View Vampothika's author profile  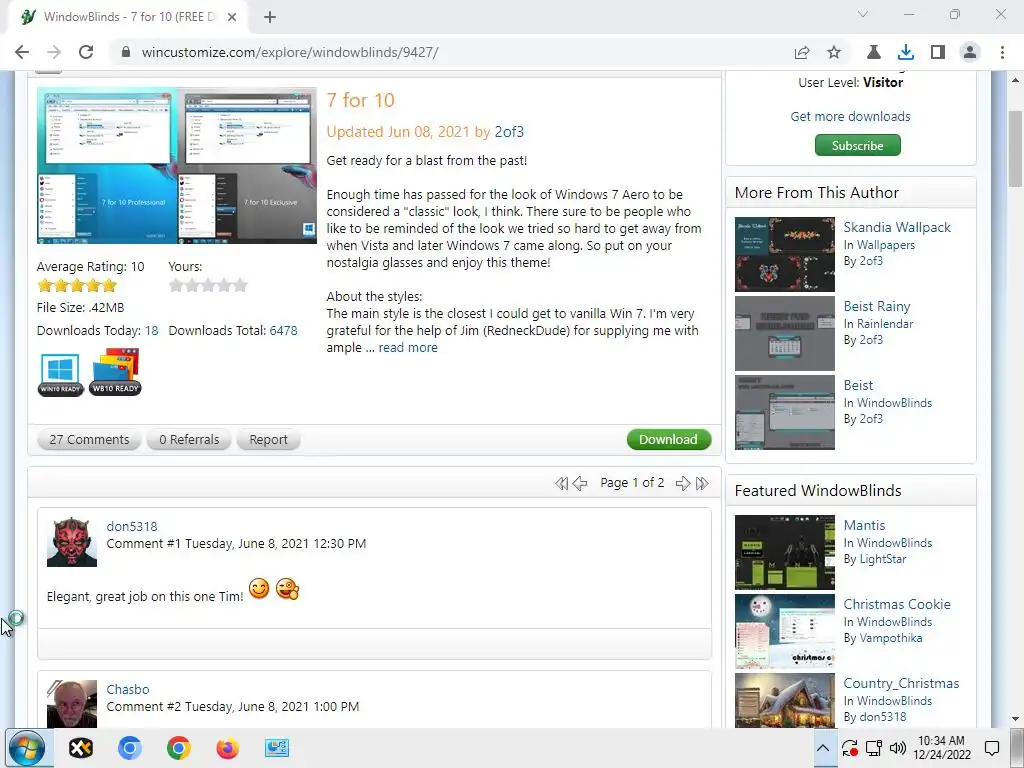[890, 638]
